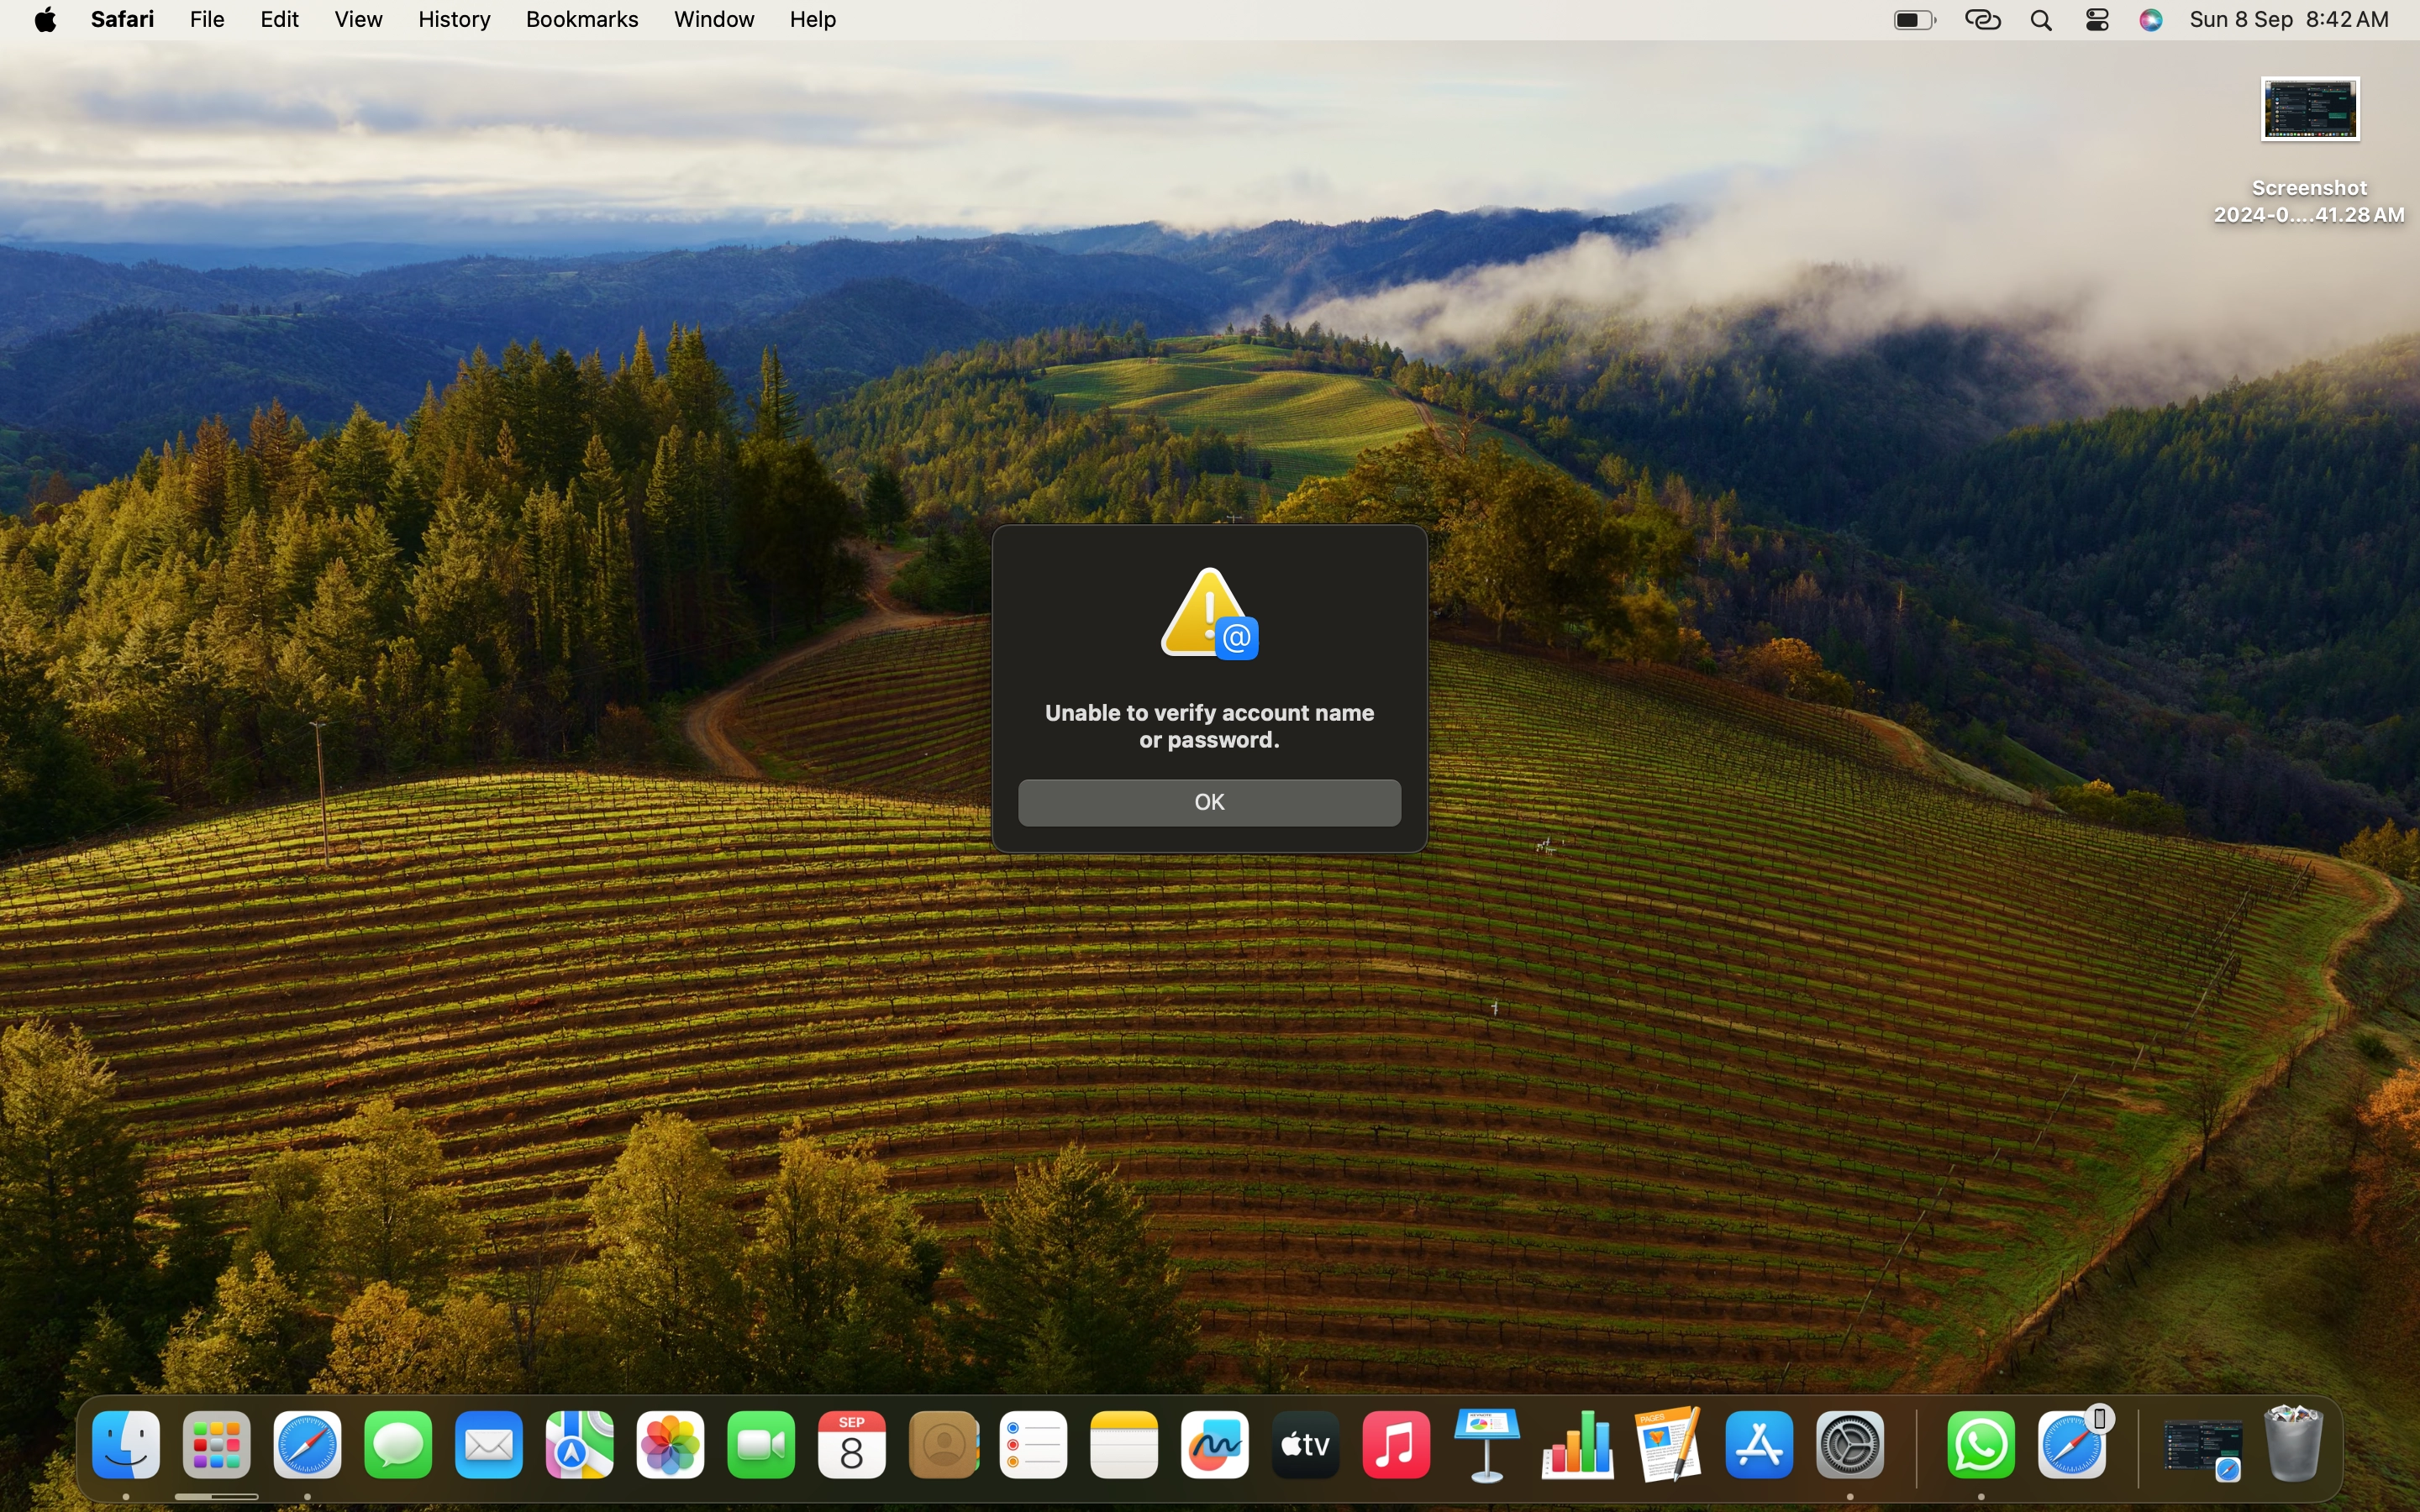The width and height of the screenshot is (2420, 1512).
Task: Open App Store from the Dock
Action: click(x=1760, y=1445)
